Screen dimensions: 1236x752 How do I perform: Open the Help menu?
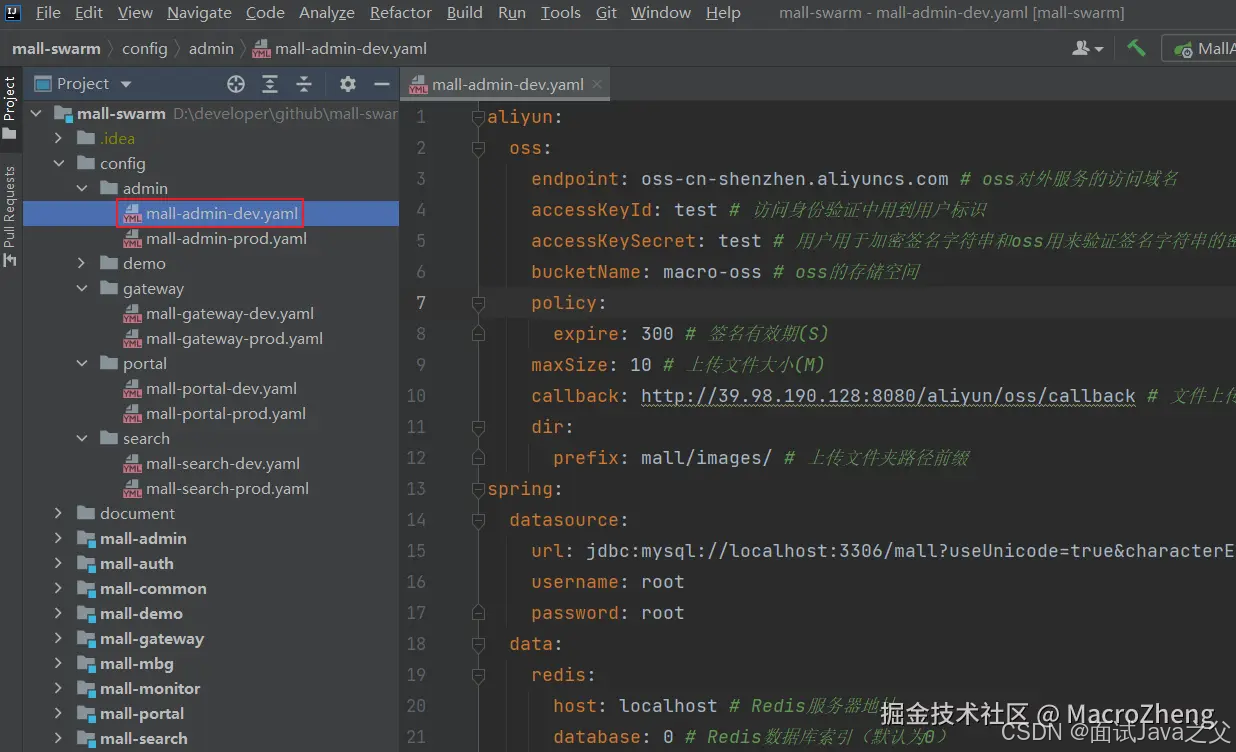(x=723, y=13)
